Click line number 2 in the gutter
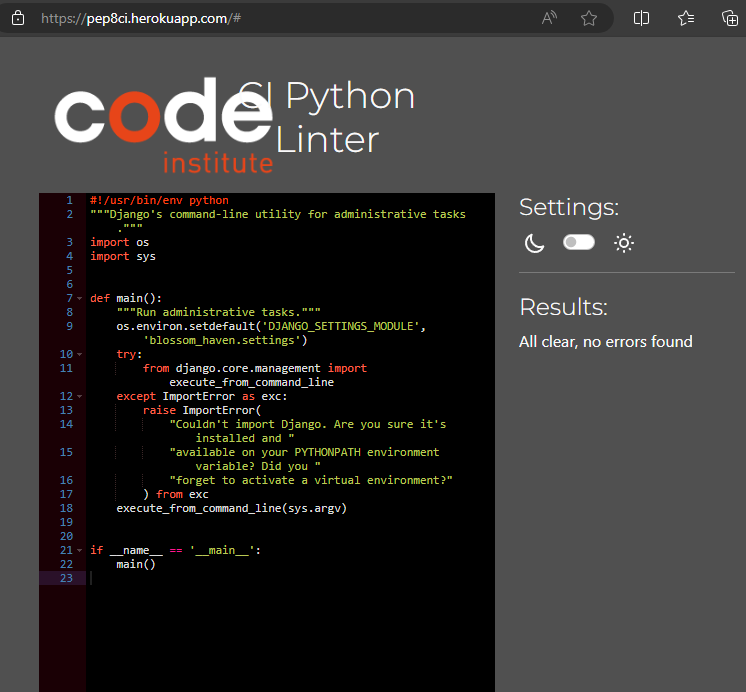Viewport: 746px width, 692px height. 69,215
